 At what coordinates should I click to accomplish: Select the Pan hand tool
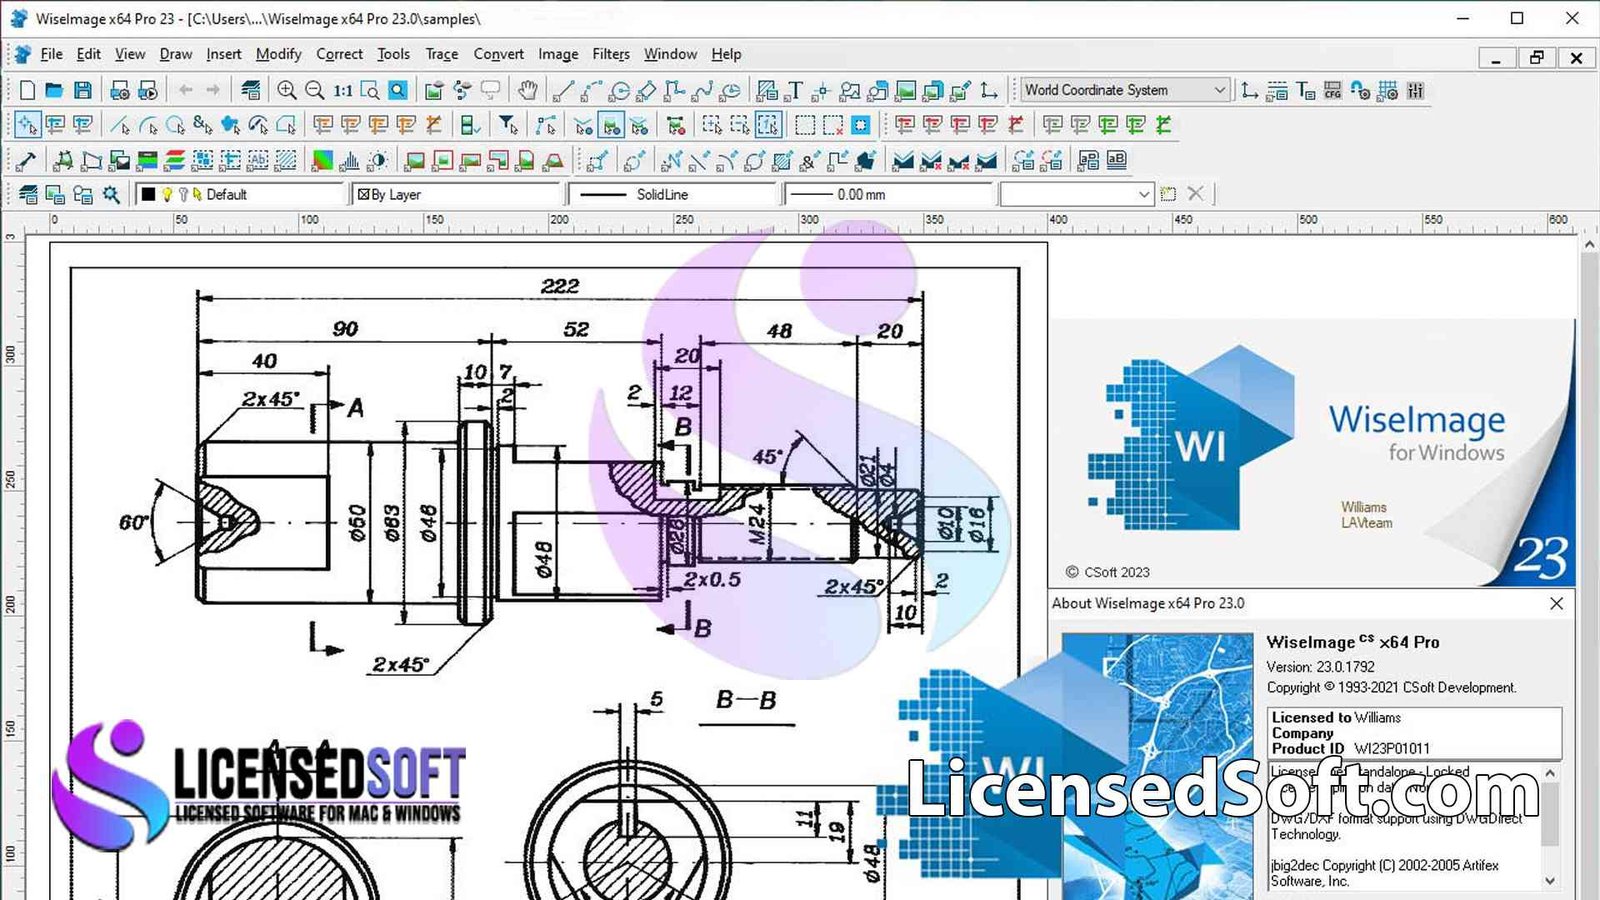pos(527,91)
